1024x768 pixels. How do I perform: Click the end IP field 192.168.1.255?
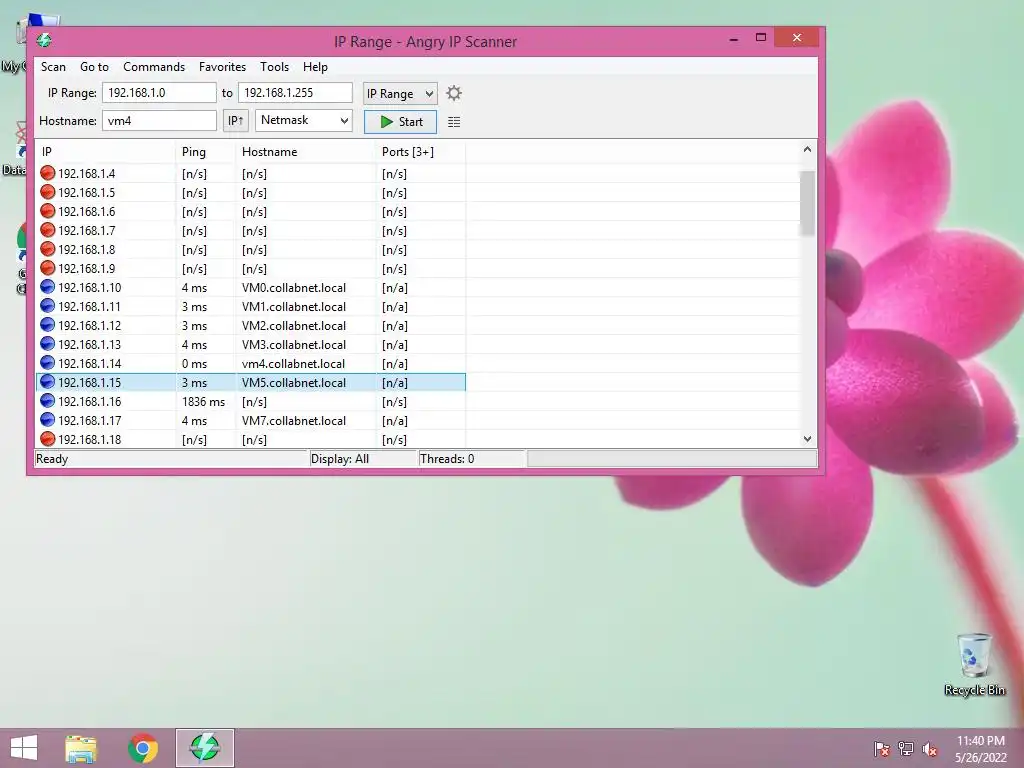(x=295, y=93)
